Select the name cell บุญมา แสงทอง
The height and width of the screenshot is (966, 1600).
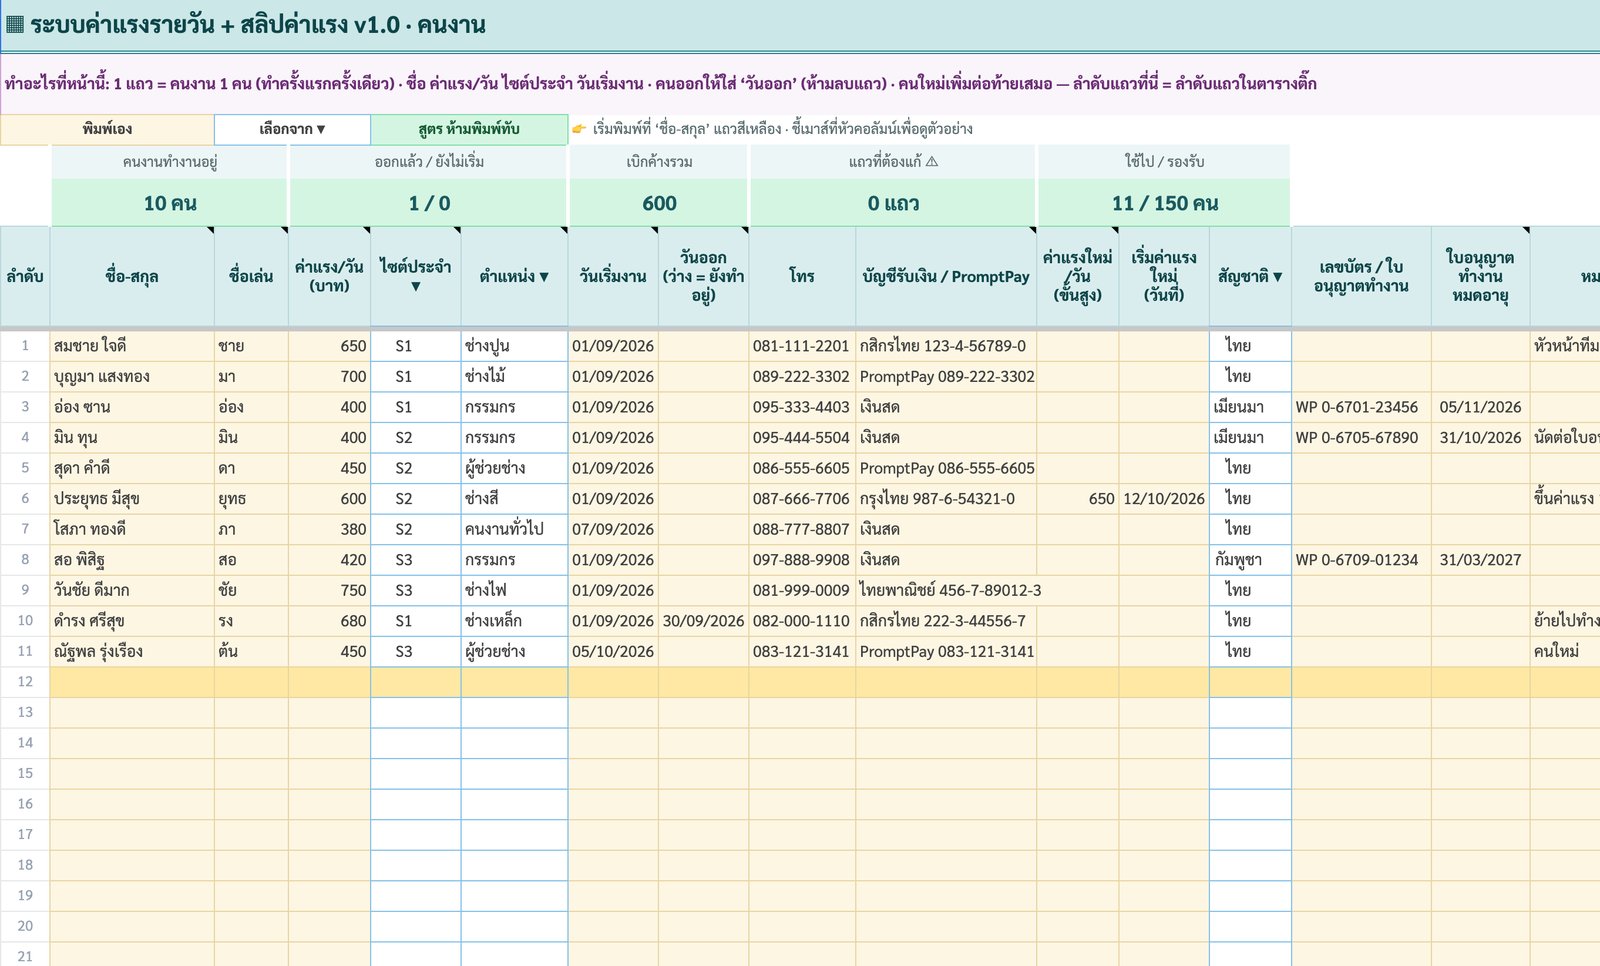coord(132,377)
